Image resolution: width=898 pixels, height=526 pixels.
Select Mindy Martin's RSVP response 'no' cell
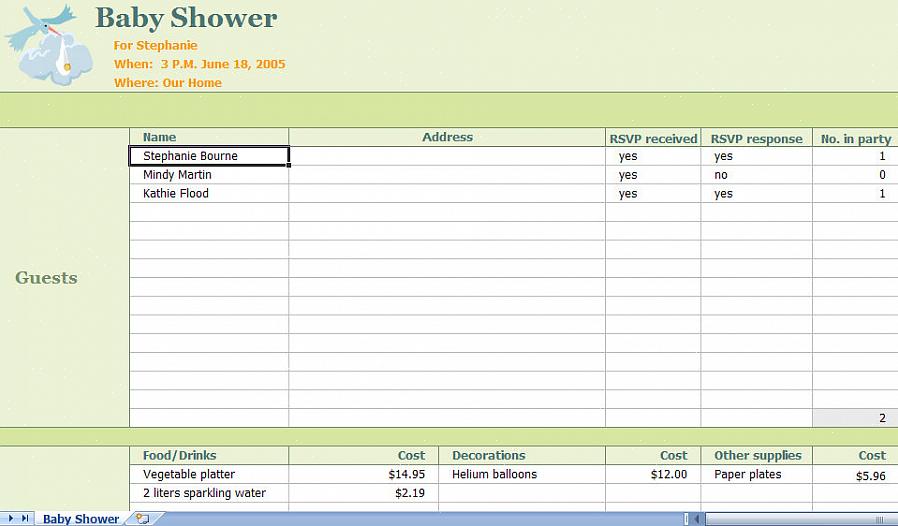[755, 175]
